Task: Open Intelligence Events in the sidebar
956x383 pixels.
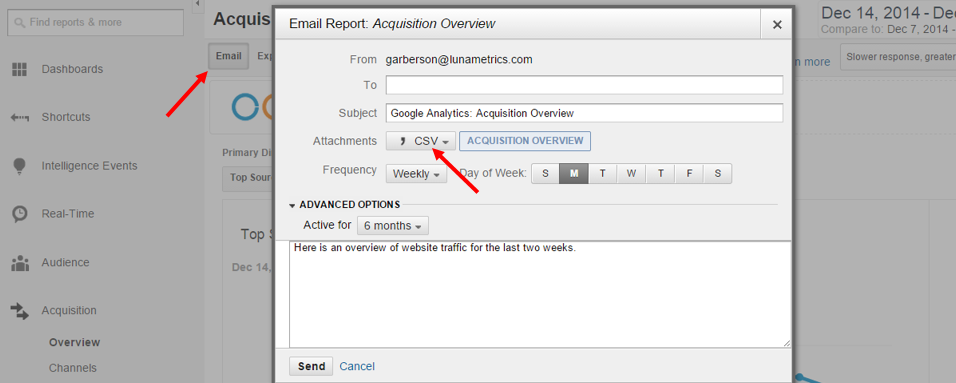Action: pos(90,166)
